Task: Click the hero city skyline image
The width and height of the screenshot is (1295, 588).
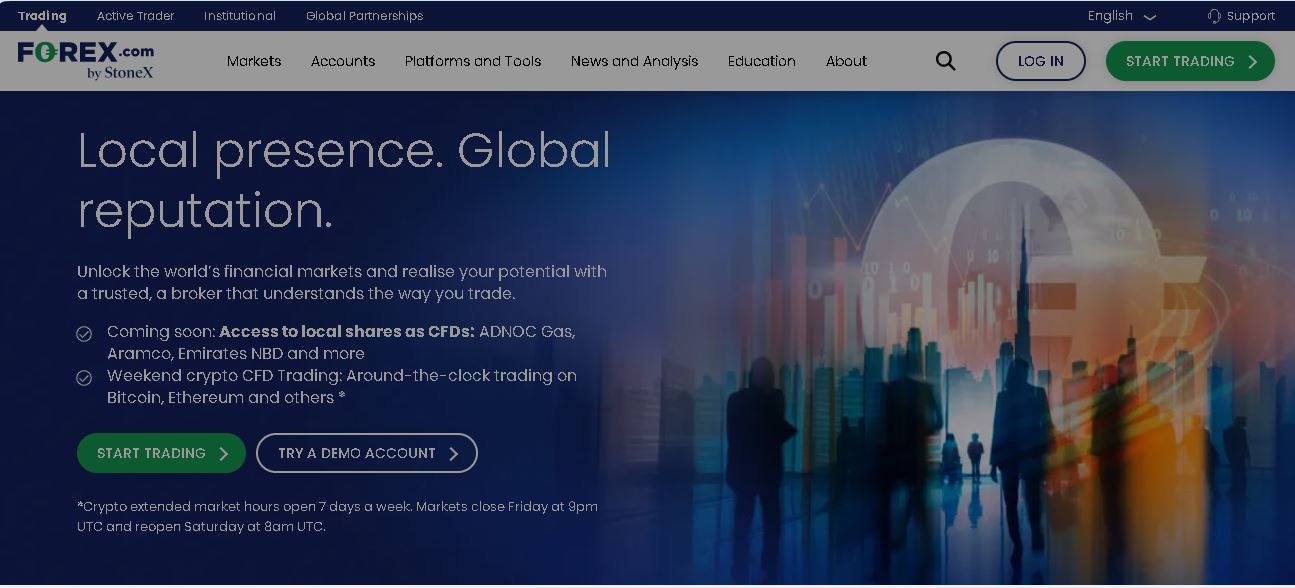Action: click(x=950, y=338)
